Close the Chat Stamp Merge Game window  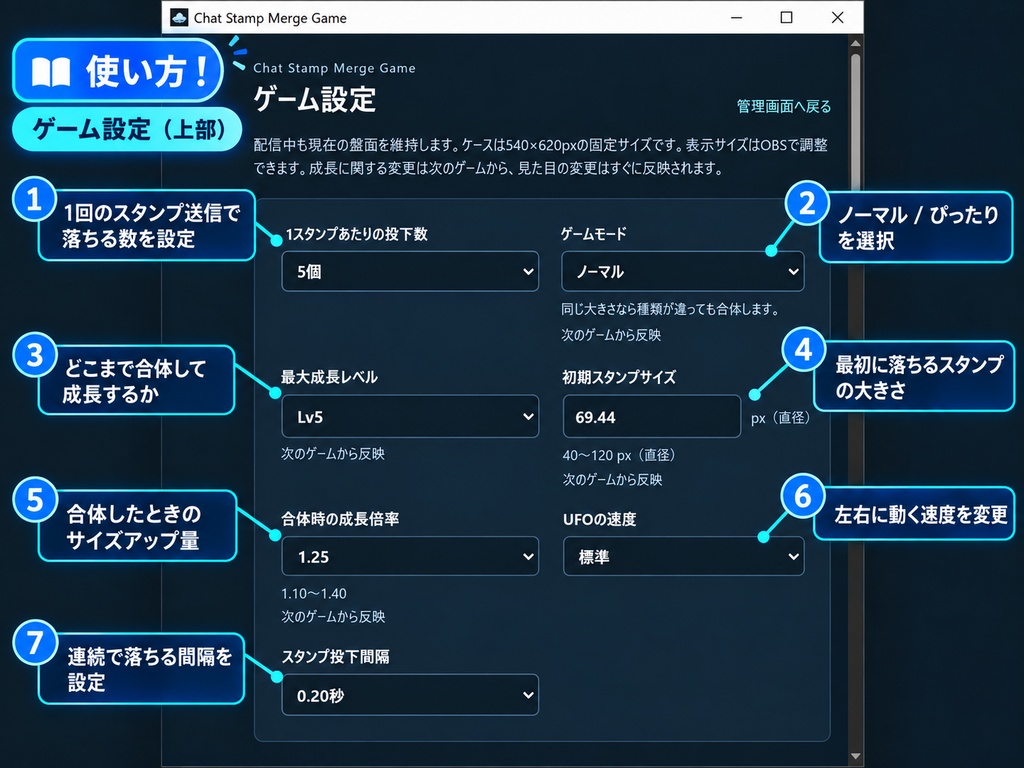coord(838,18)
